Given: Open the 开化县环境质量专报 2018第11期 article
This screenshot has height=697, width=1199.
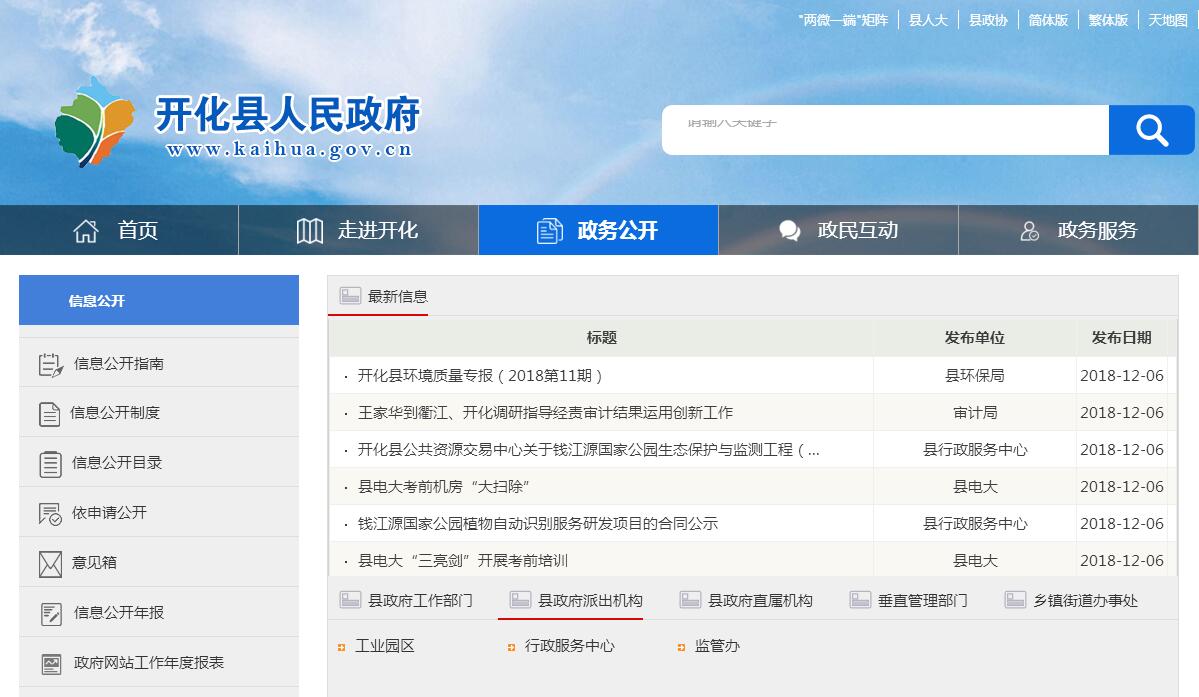Looking at the screenshot, I should [480, 376].
